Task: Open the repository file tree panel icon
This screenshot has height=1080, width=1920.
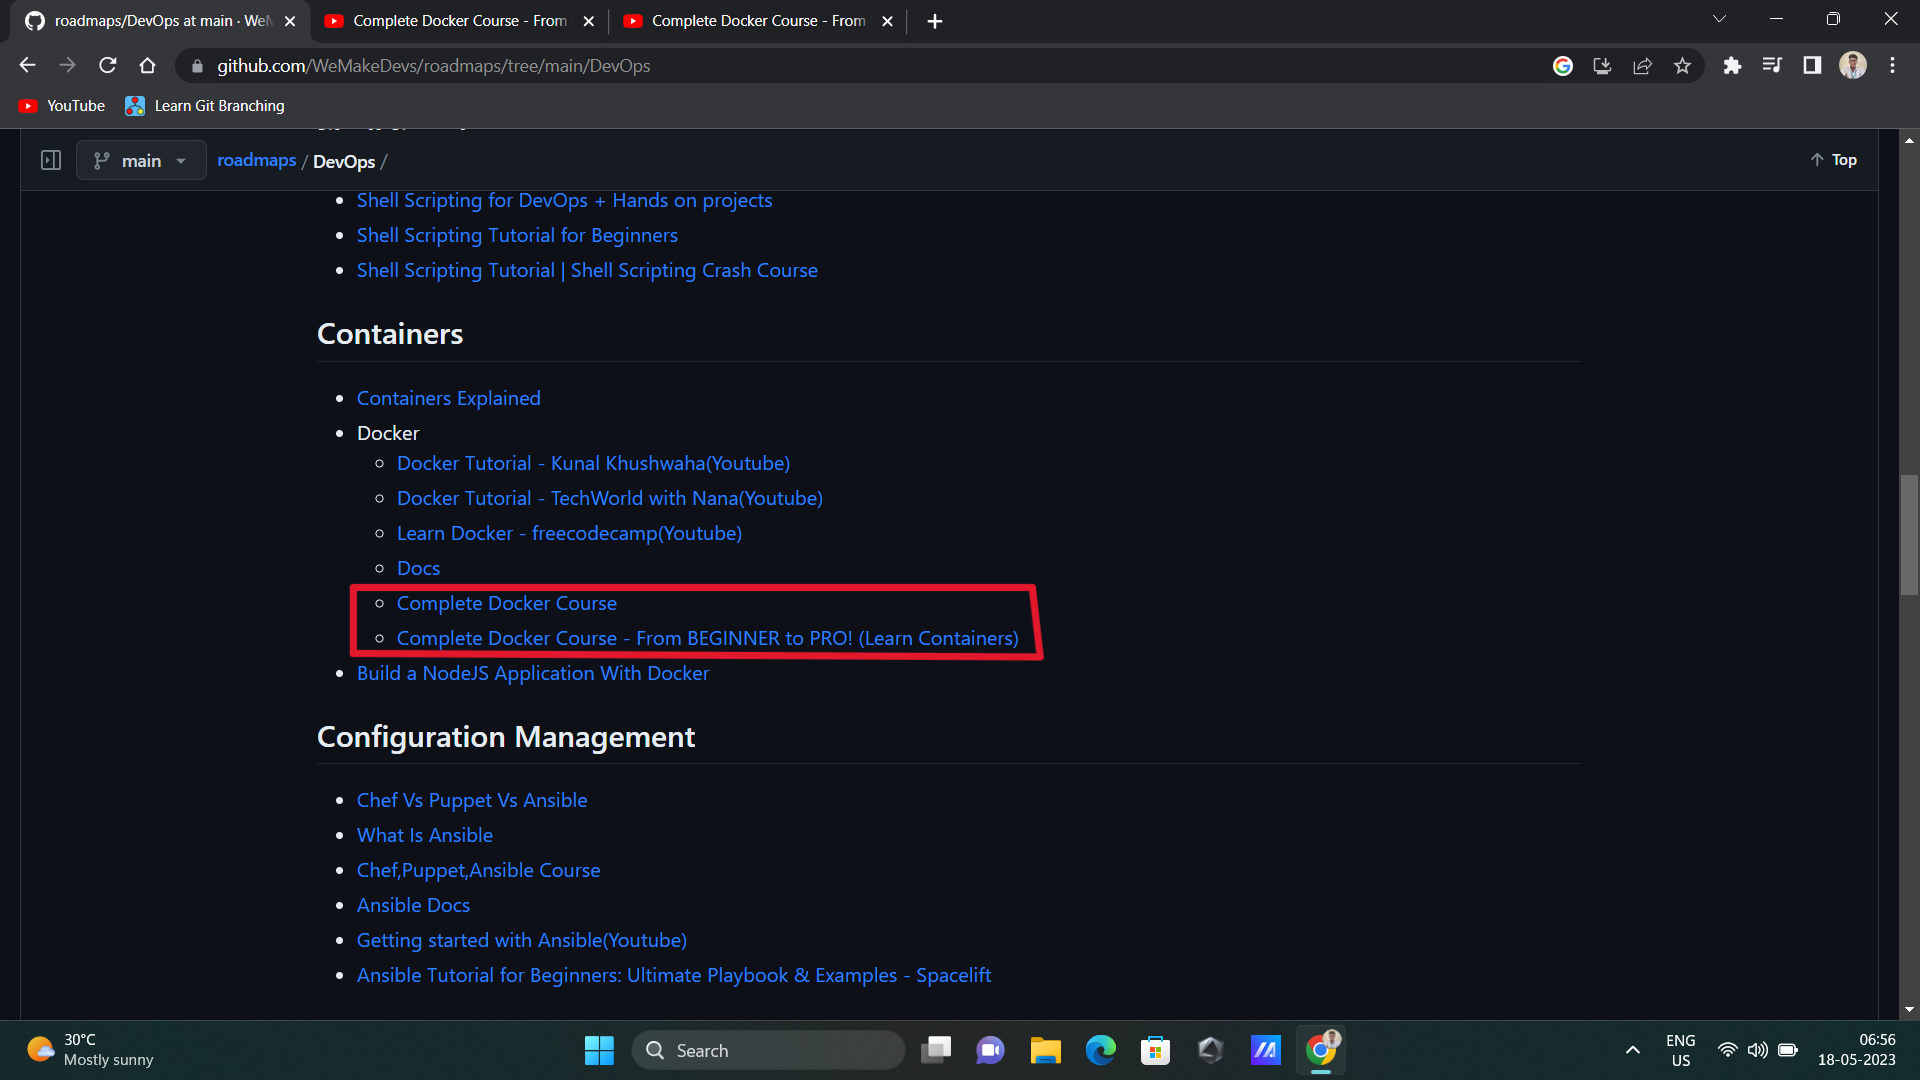Action: click(x=50, y=160)
